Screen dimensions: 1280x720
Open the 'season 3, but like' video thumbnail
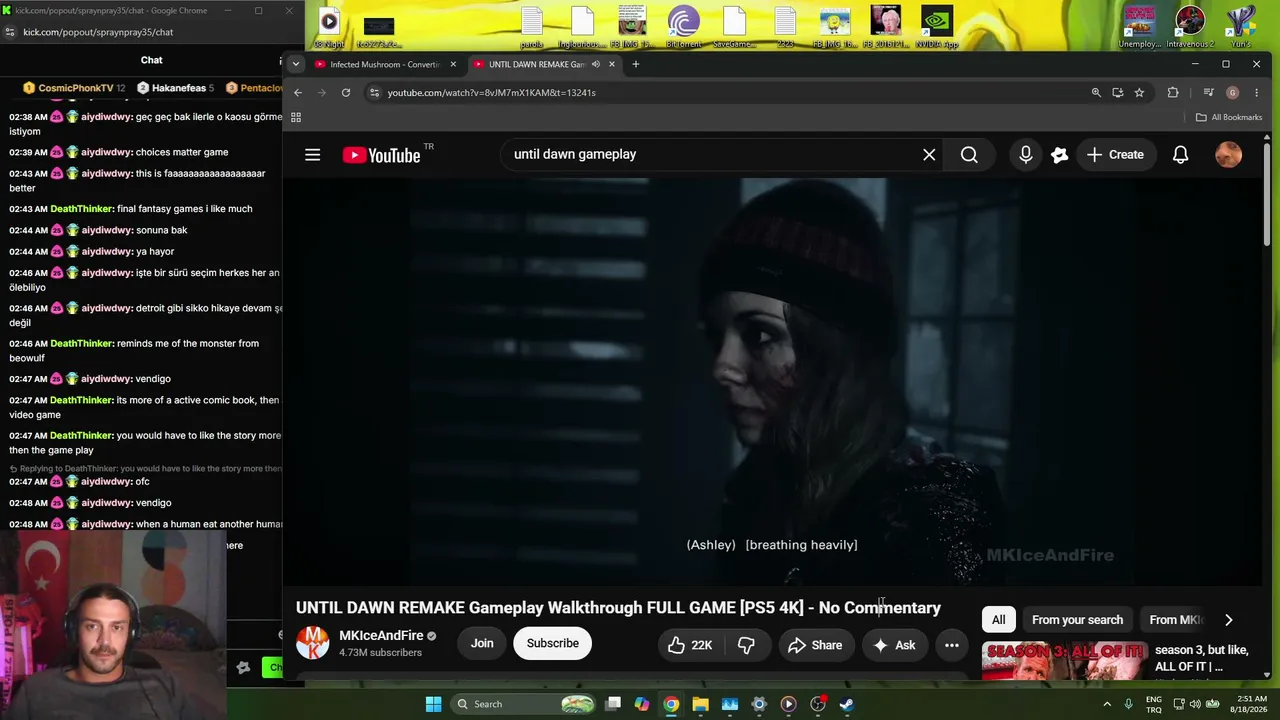tap(1062, 662)
